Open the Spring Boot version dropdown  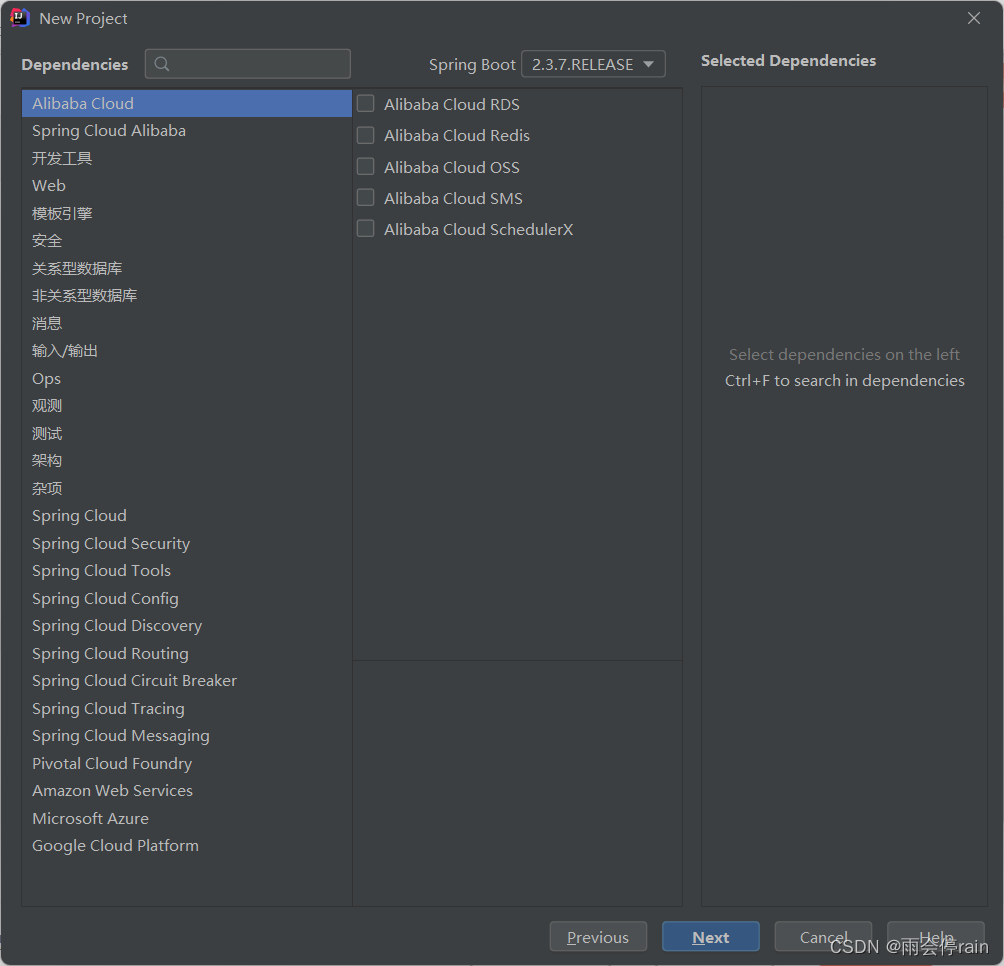click(x=593, y=64)
